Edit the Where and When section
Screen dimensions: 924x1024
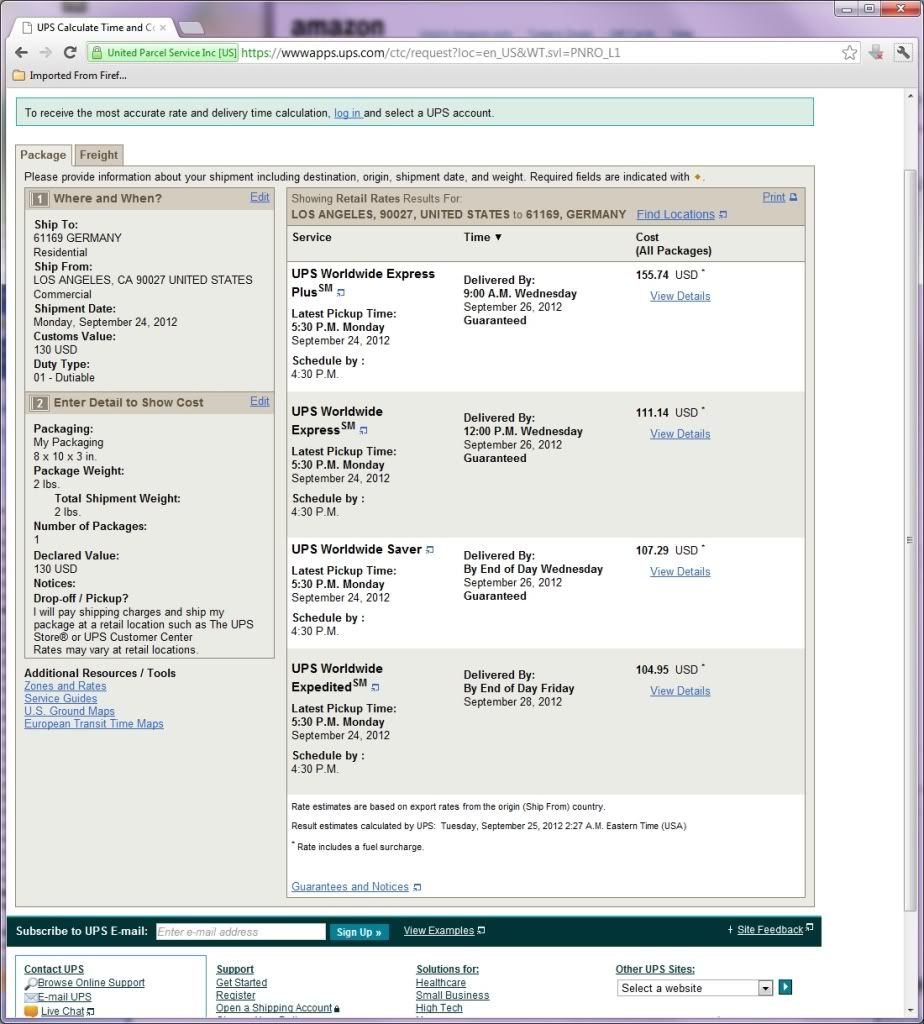pos(259,197)
